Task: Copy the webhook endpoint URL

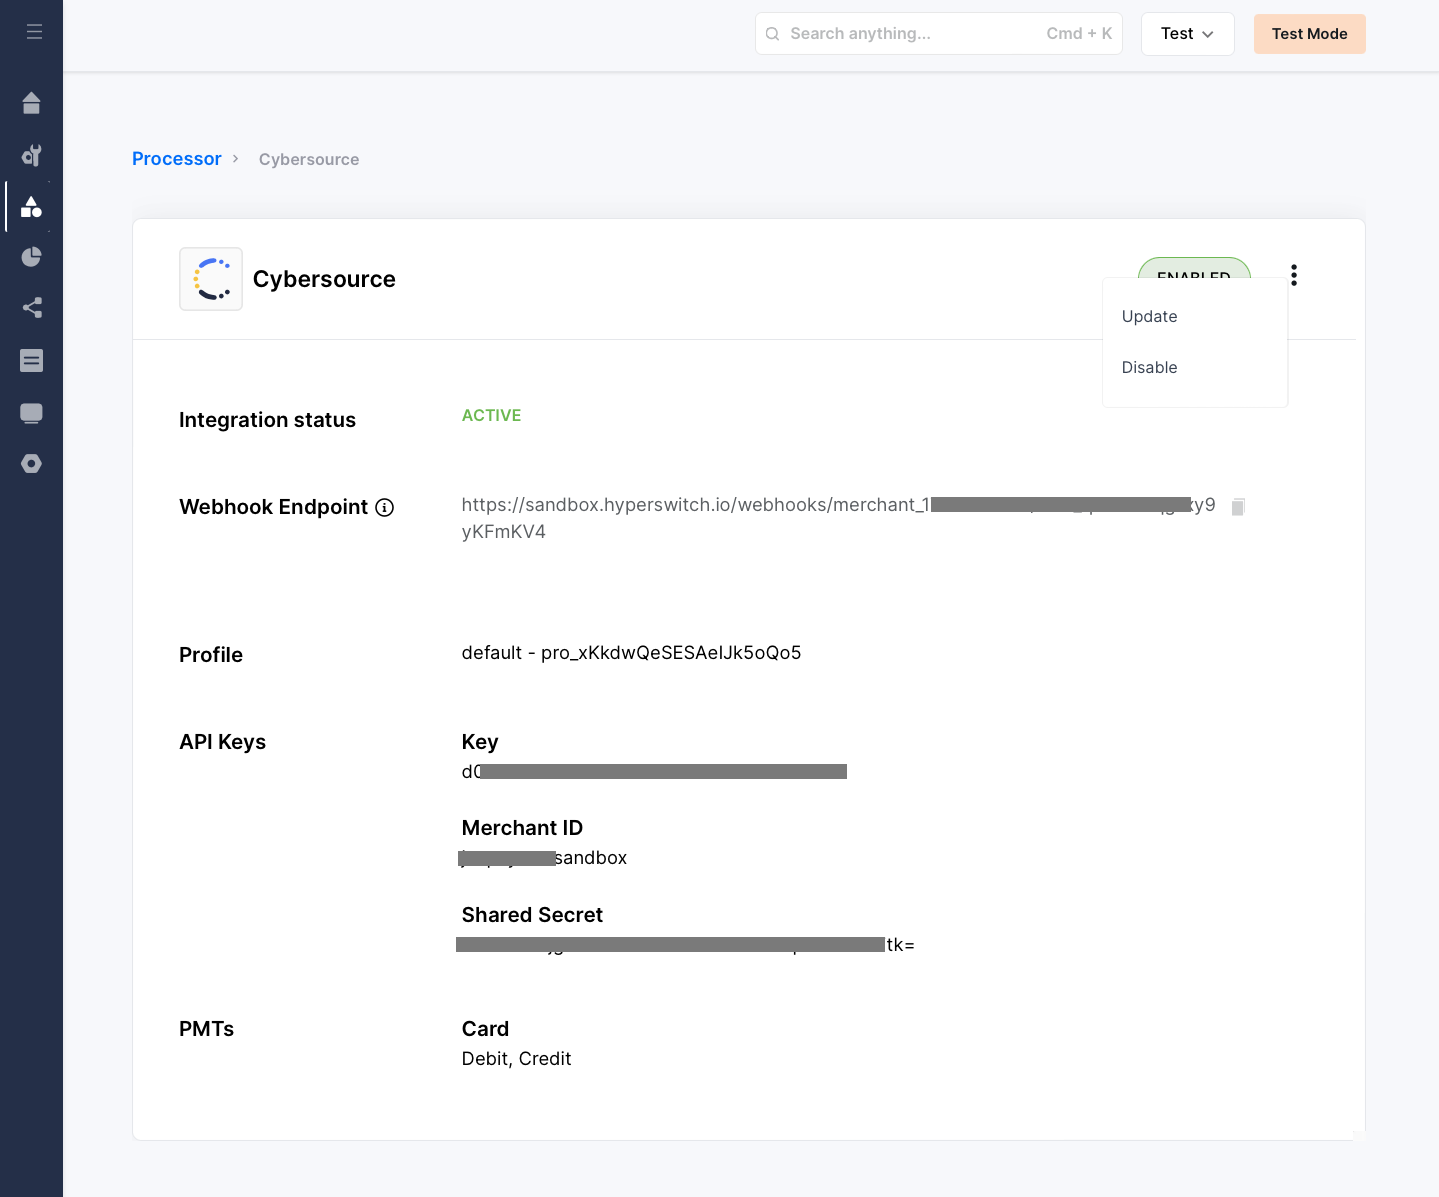Action: (x=1238, y=507)
